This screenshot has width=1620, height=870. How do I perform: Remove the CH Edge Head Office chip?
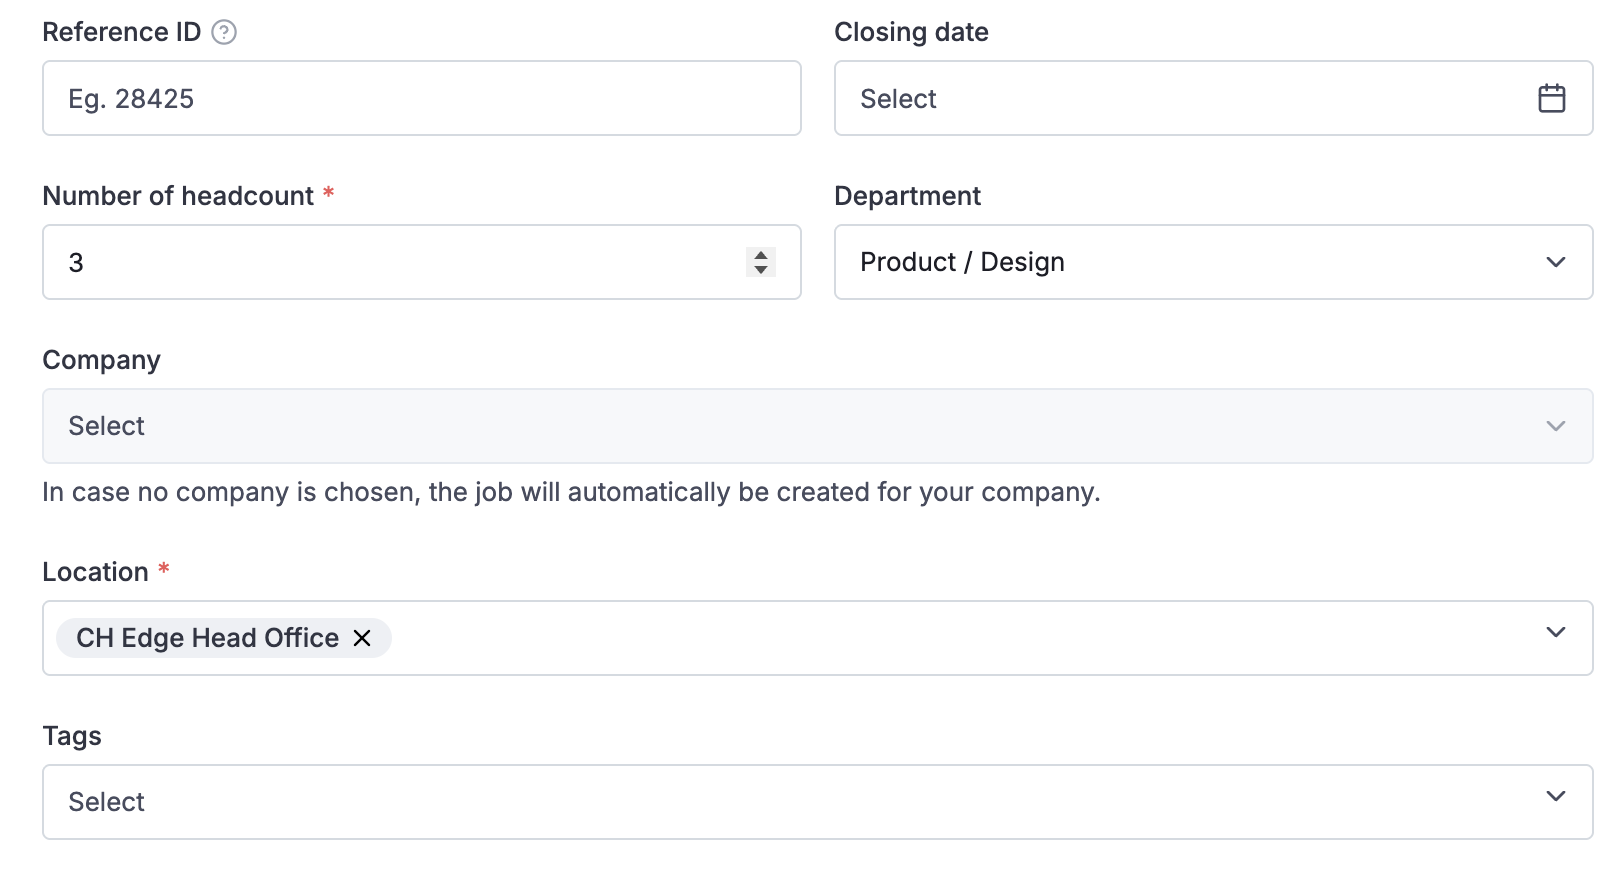(362, 638)
